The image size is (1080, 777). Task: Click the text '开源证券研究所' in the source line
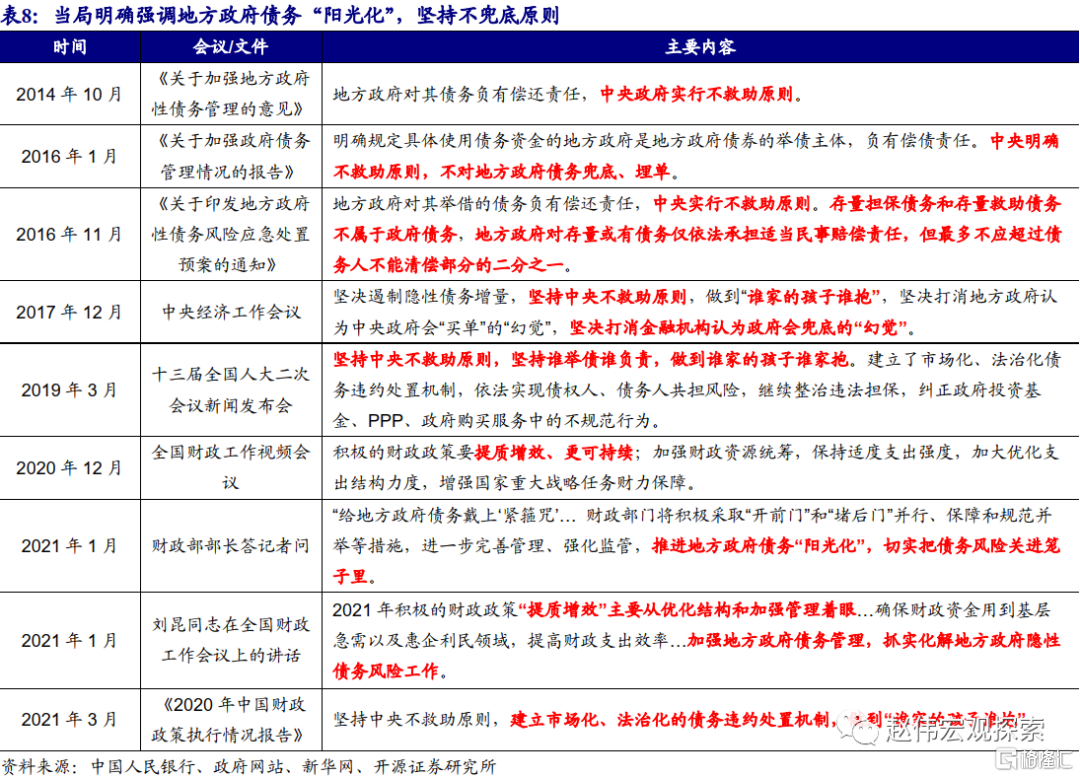tap(435, 767)
